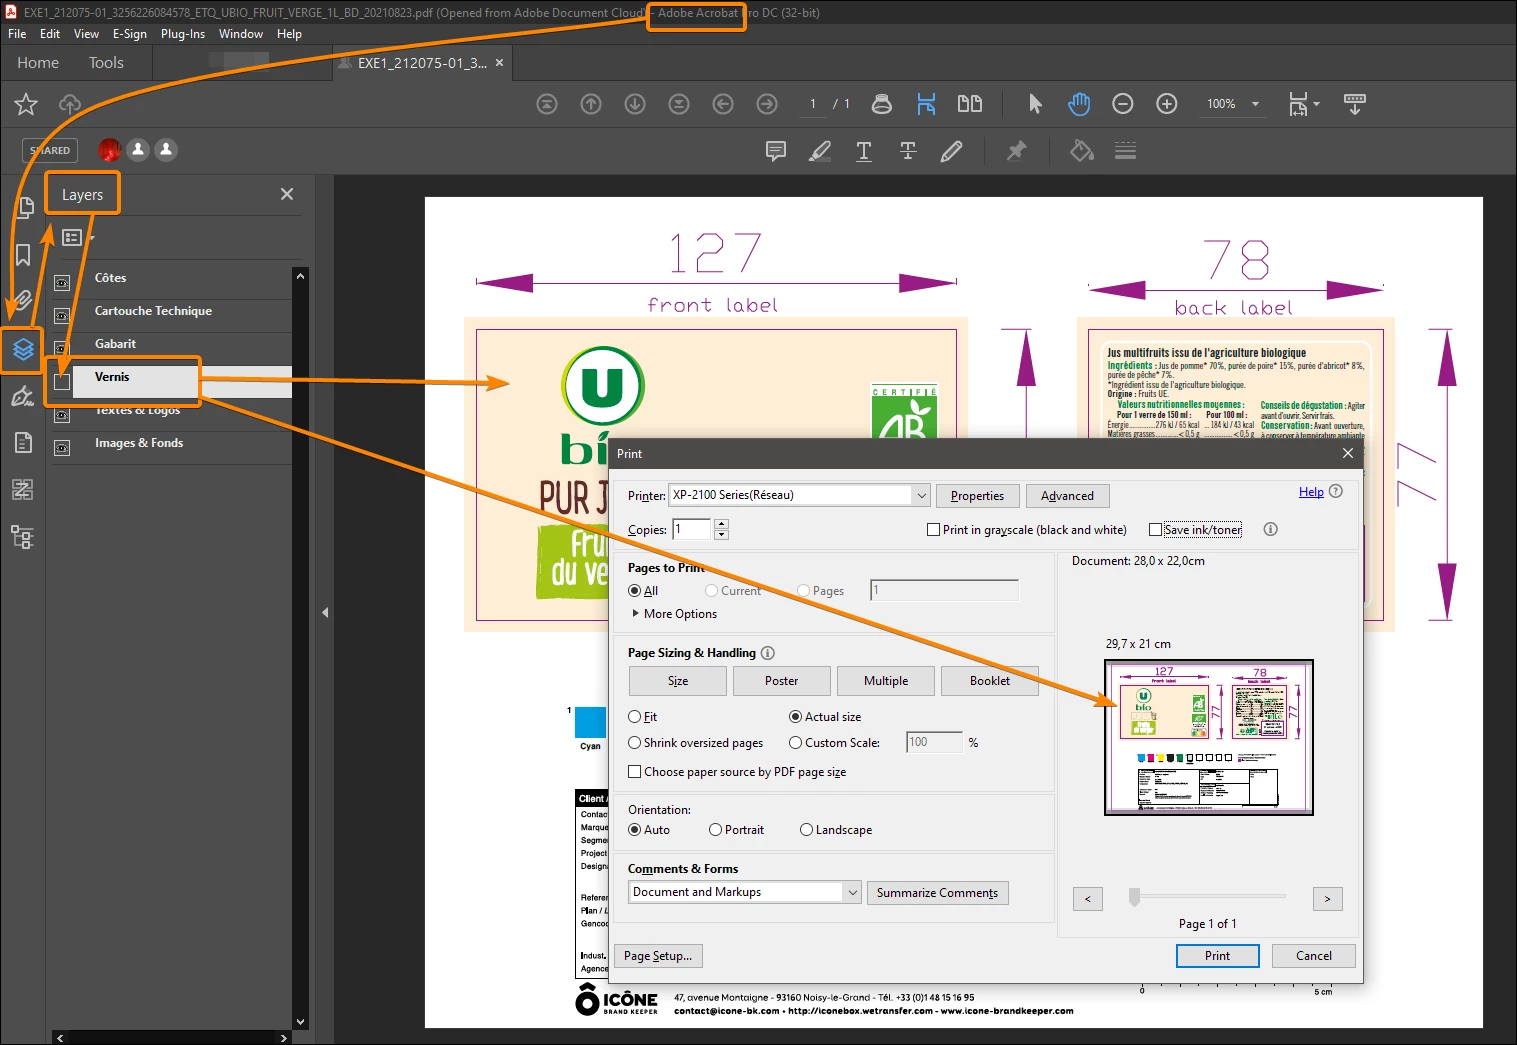Open the Plug-Ins menu

point(182,34)
